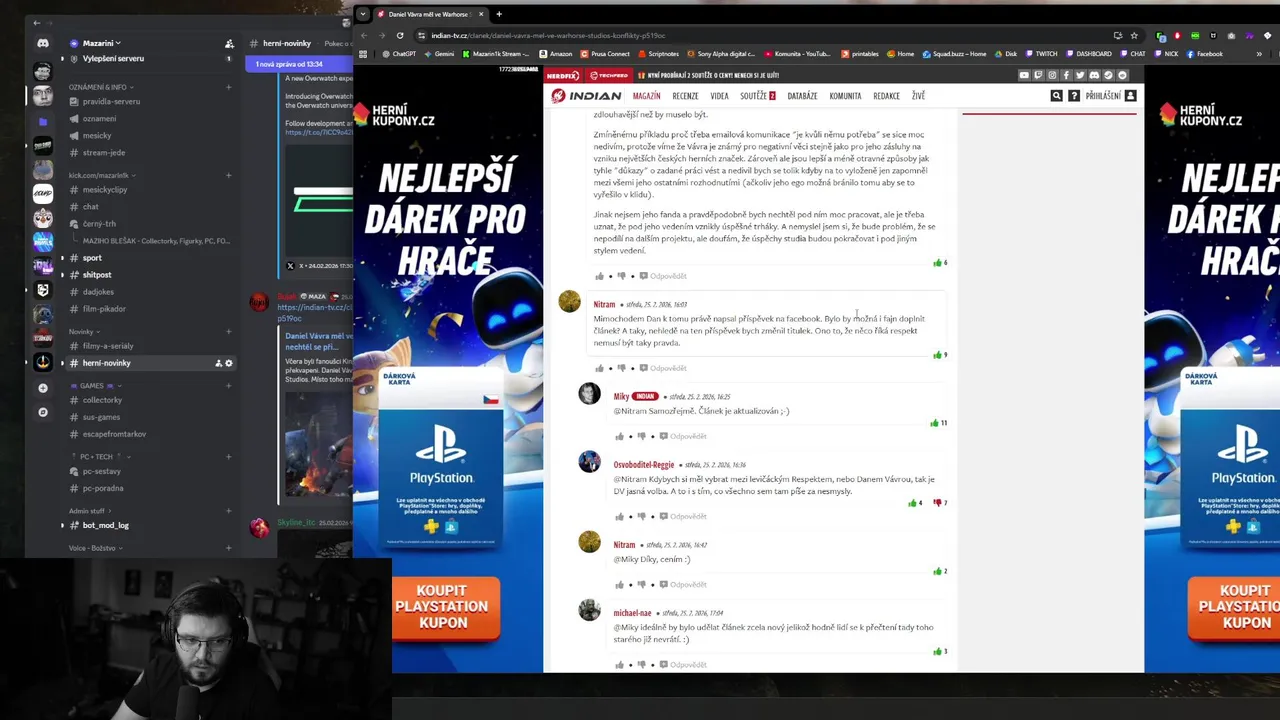Open Indian's Facebook social icon in header

[1066, 75]
